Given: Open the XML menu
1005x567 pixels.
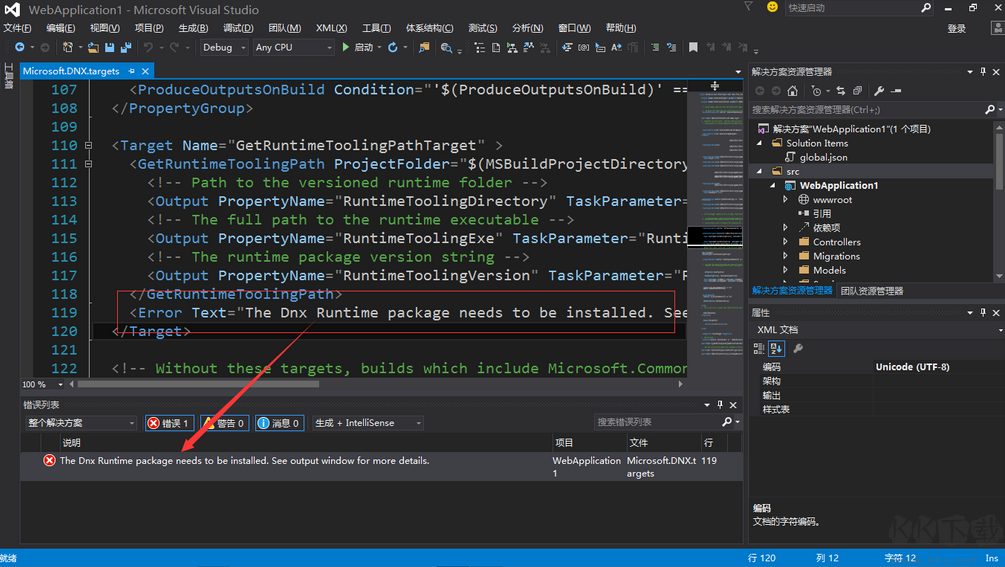Looking at the screenshot, I should (332, 28).
